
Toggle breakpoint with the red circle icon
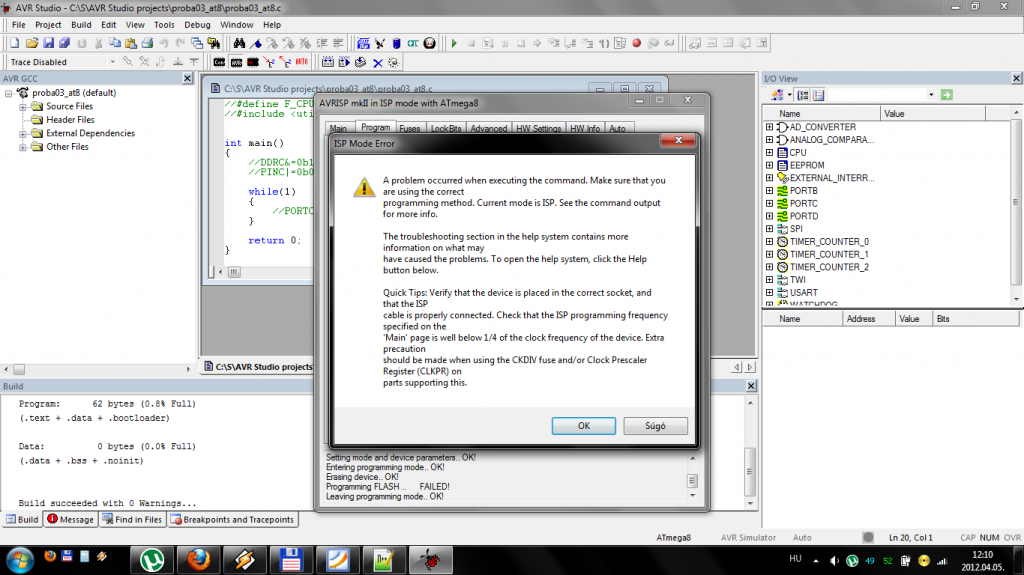[637, 43]
